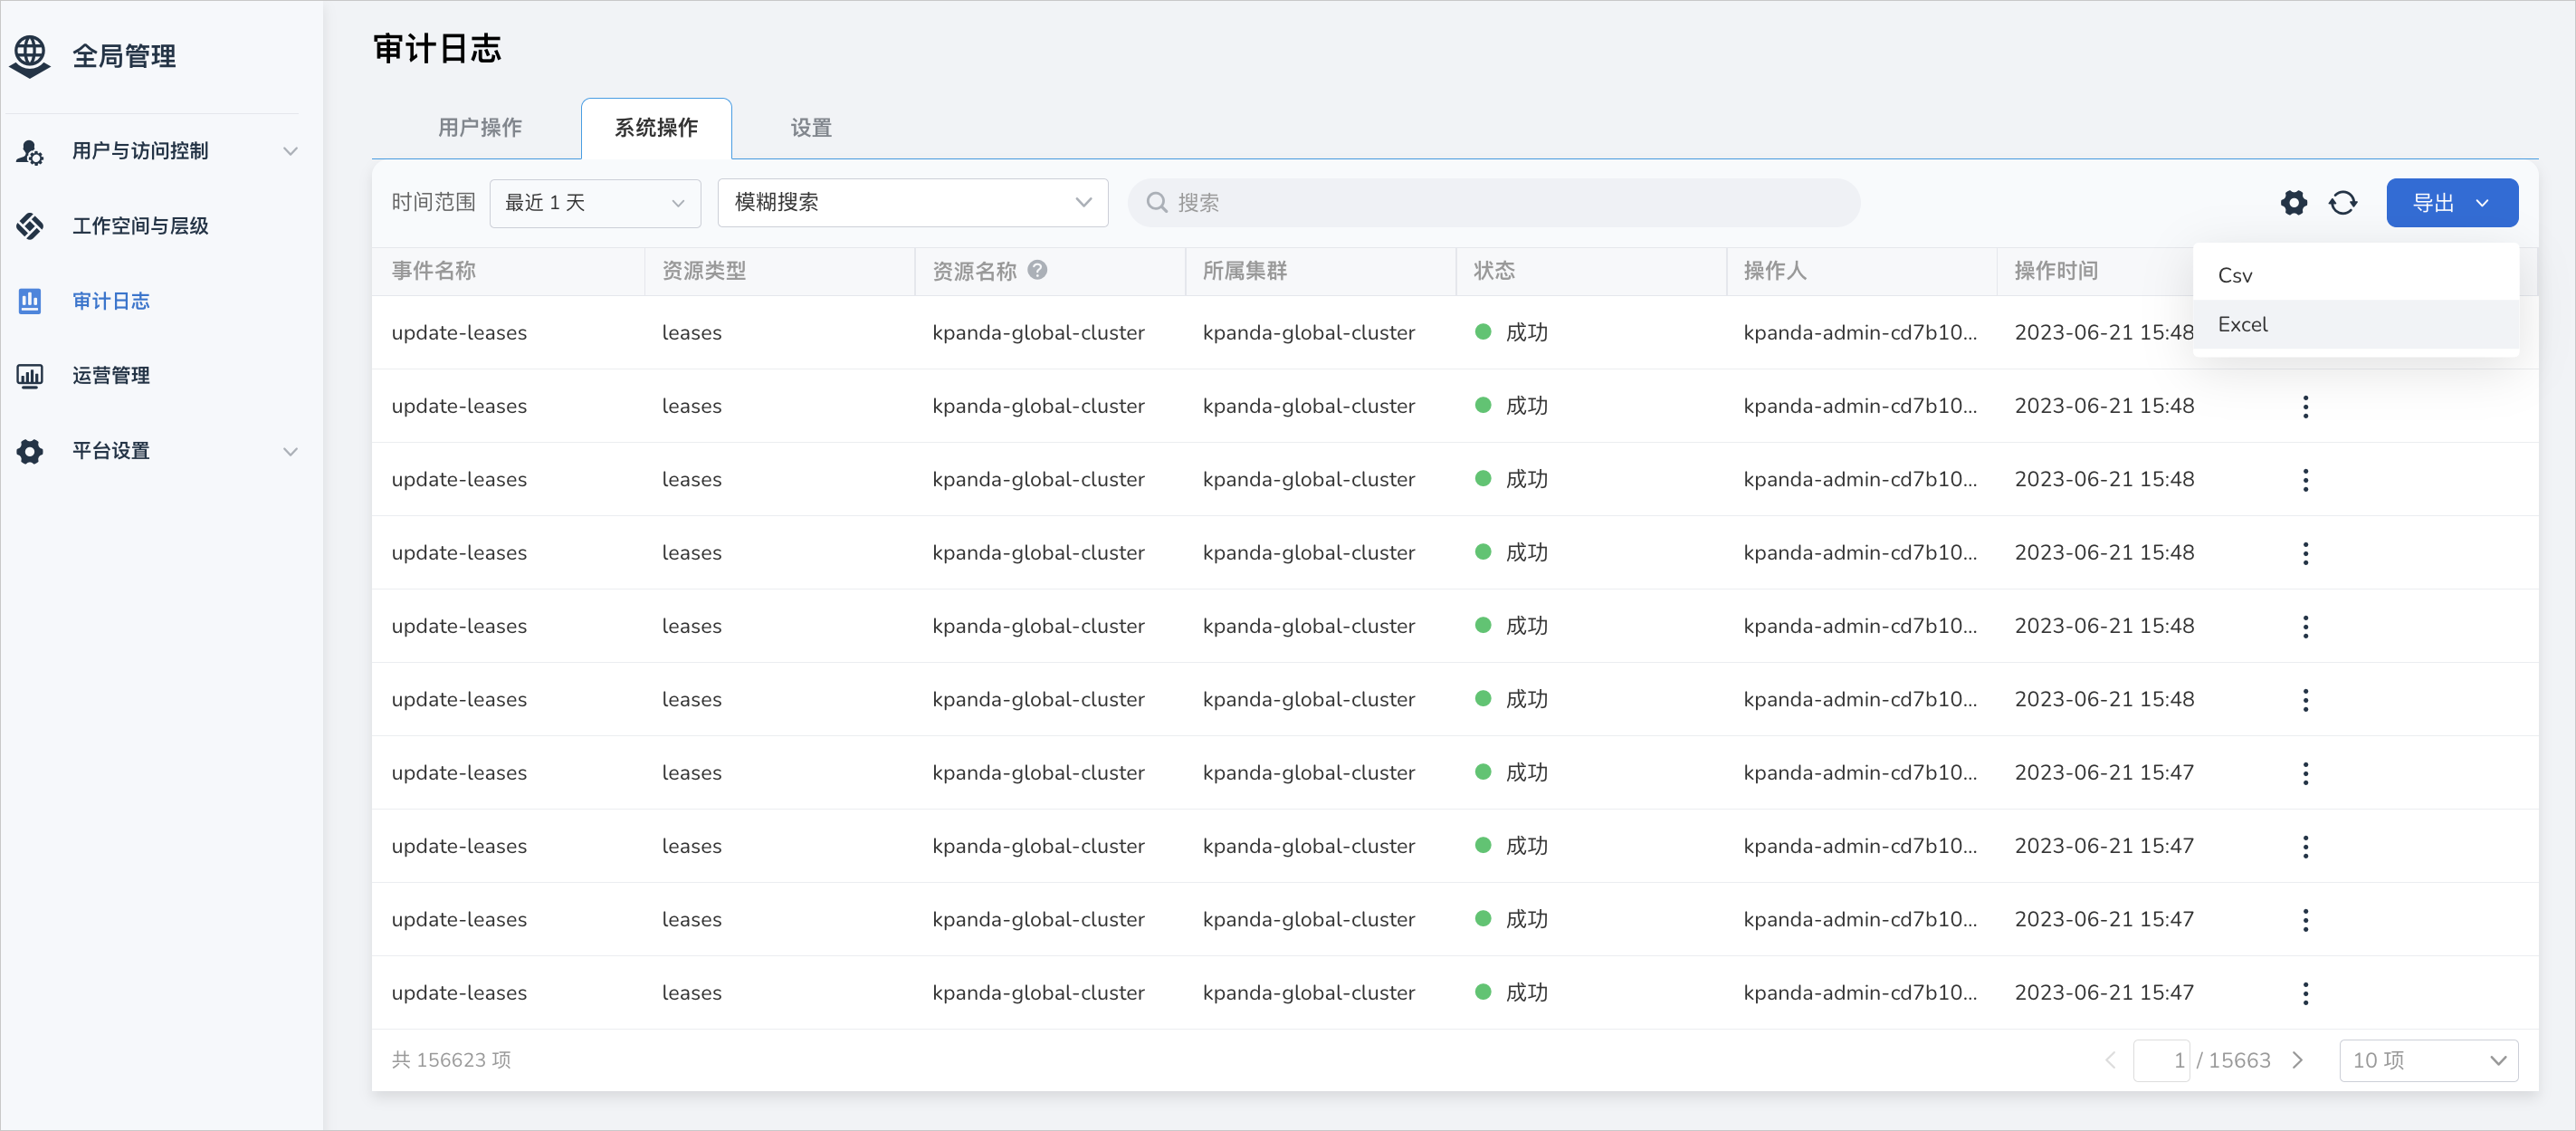Click the help icon beside 资源名称
This screenshot has width=2576, height=1131.
[1037, 270]
